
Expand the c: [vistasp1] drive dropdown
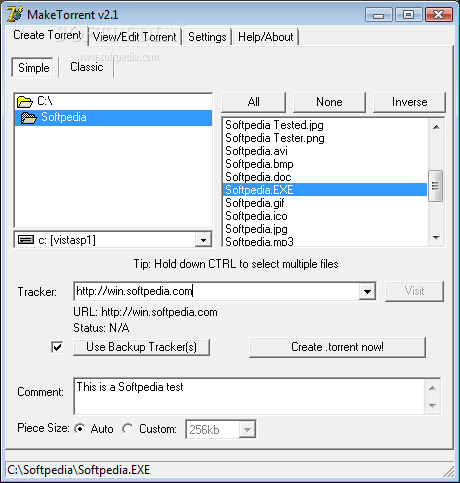(203, 240)
